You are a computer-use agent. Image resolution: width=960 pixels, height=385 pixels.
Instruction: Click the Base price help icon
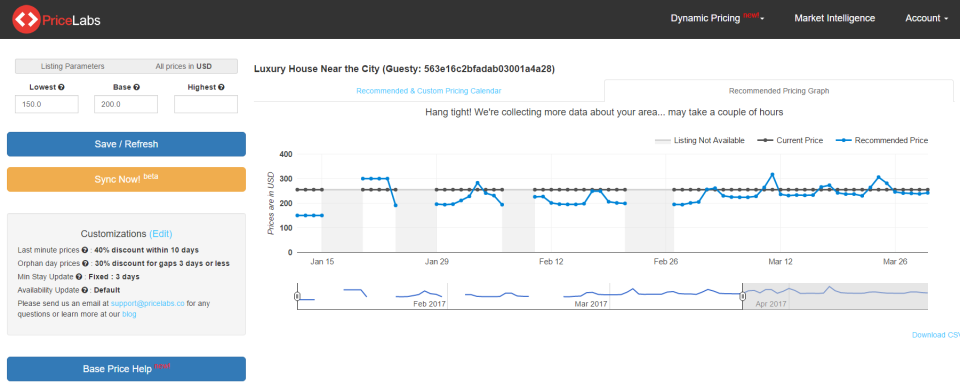click(137, 88)
